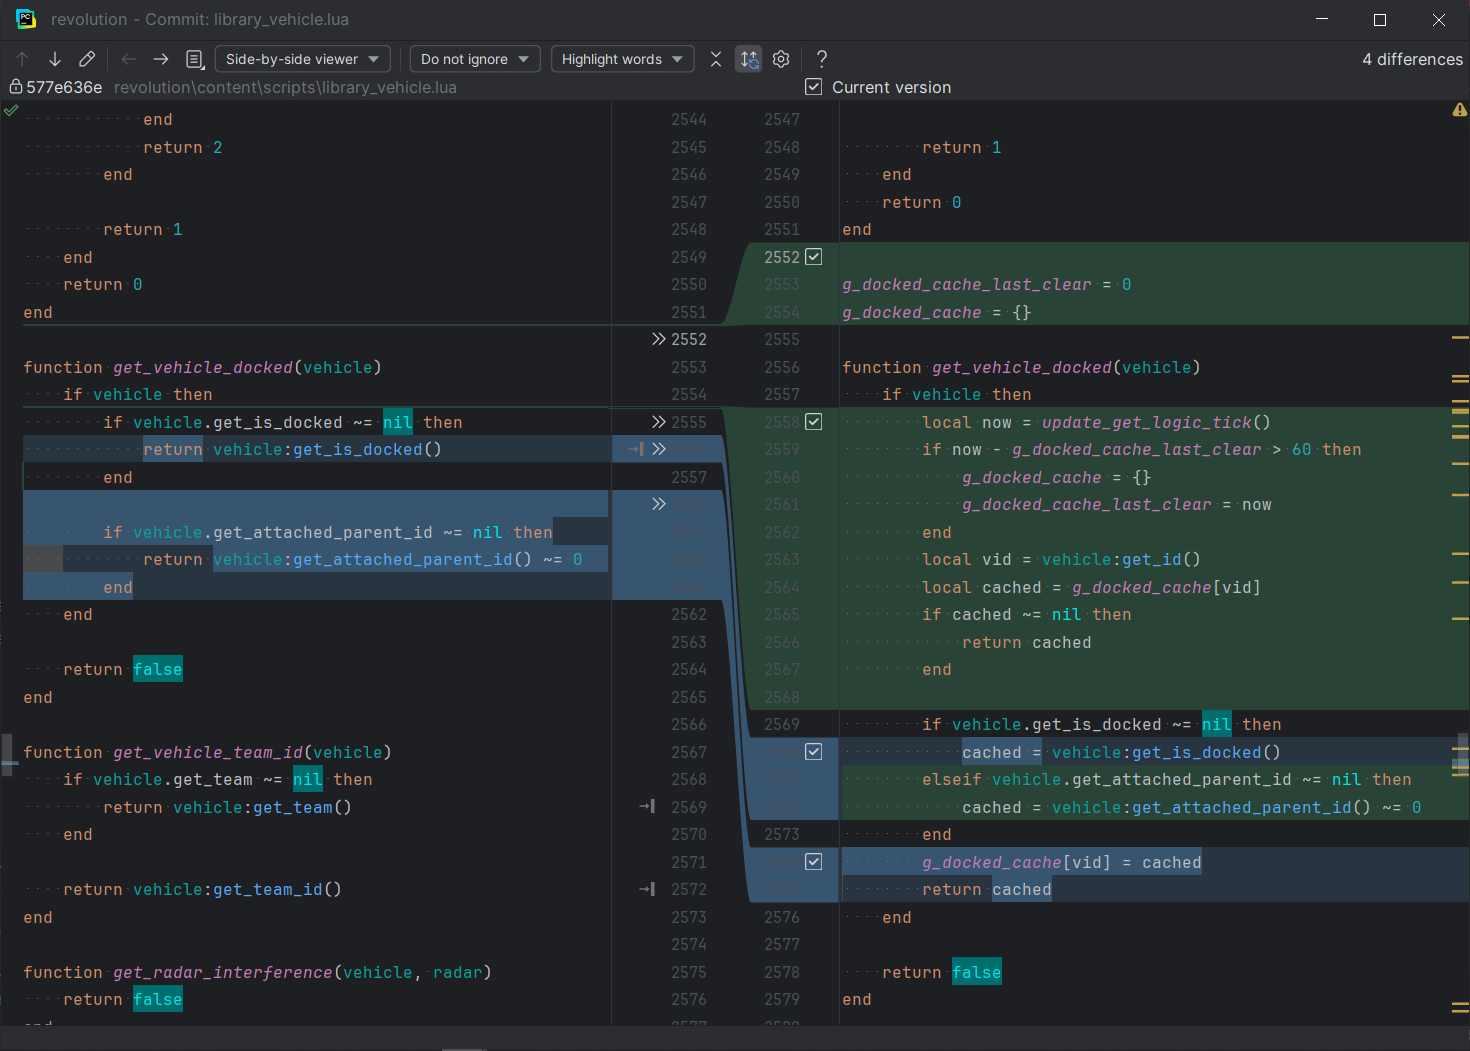
Task: Click top change marker in right error stripe
Action: 1460,338
